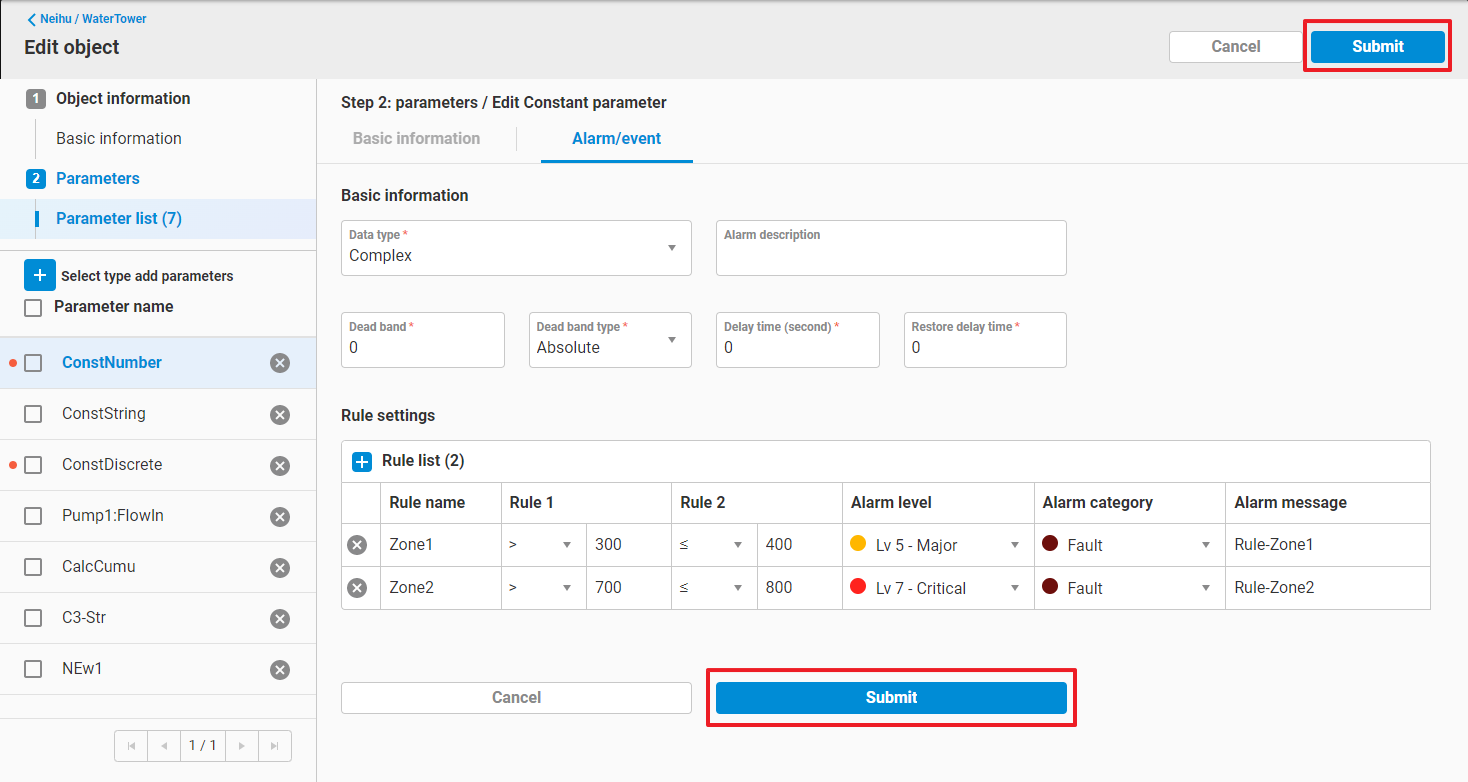Check the ConstString parameter checkbox
This screenshot has height=782, width=1468.
tap(33, 414)
